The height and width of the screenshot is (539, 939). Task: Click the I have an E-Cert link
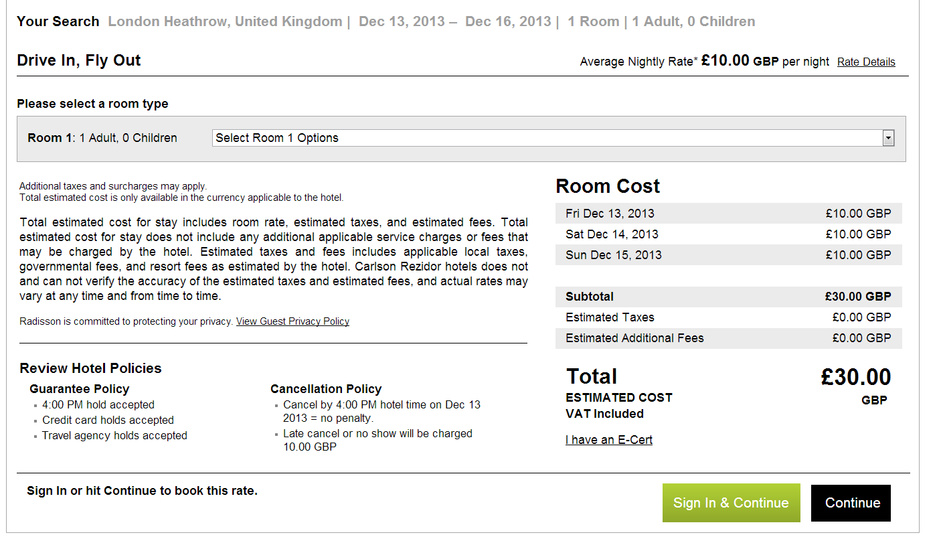click(608, 440)
